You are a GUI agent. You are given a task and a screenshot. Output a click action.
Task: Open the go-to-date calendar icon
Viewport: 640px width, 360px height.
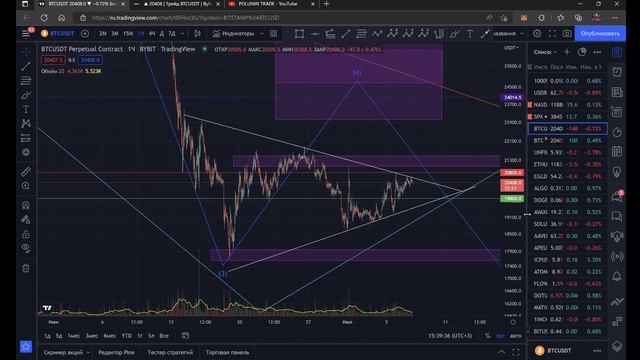click(185, 336)
